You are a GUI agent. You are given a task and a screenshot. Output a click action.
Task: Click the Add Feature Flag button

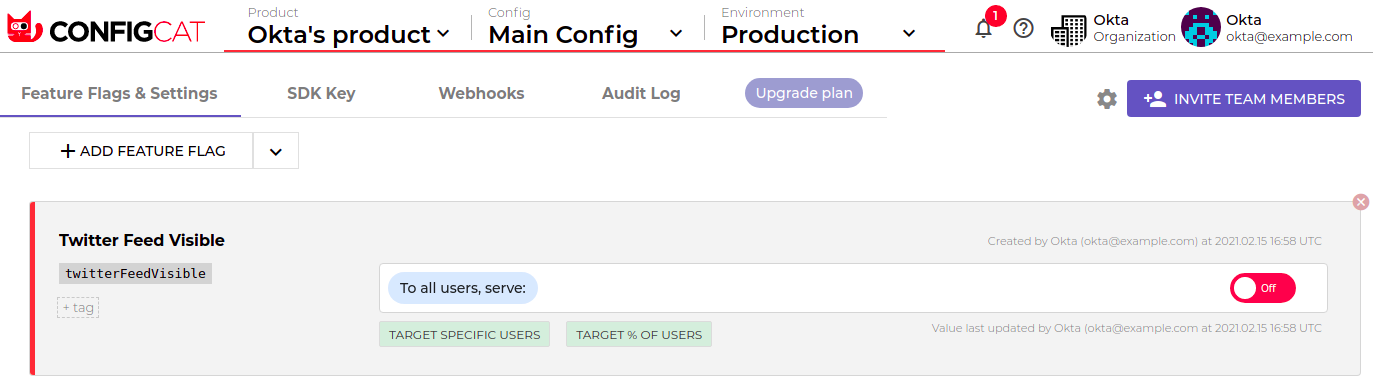142,151
